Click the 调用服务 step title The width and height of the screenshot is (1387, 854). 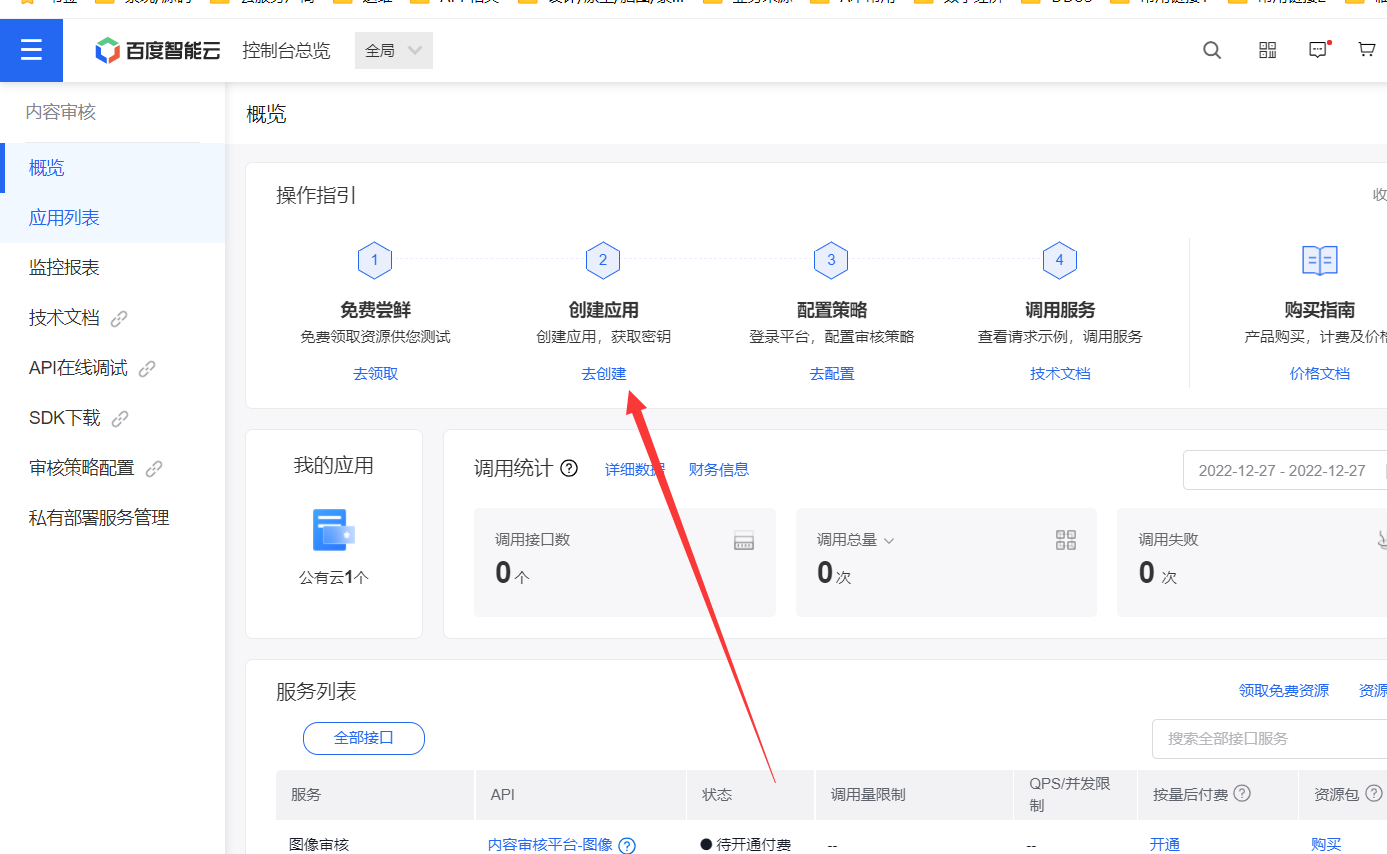[1060, 310]
